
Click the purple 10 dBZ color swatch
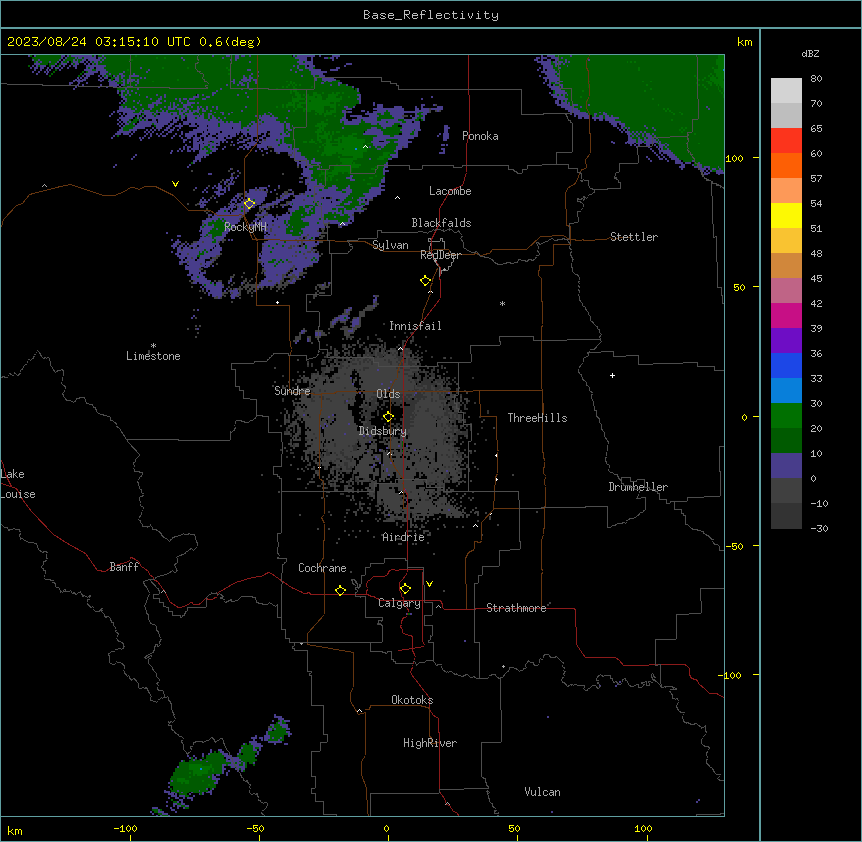(786, 466)
